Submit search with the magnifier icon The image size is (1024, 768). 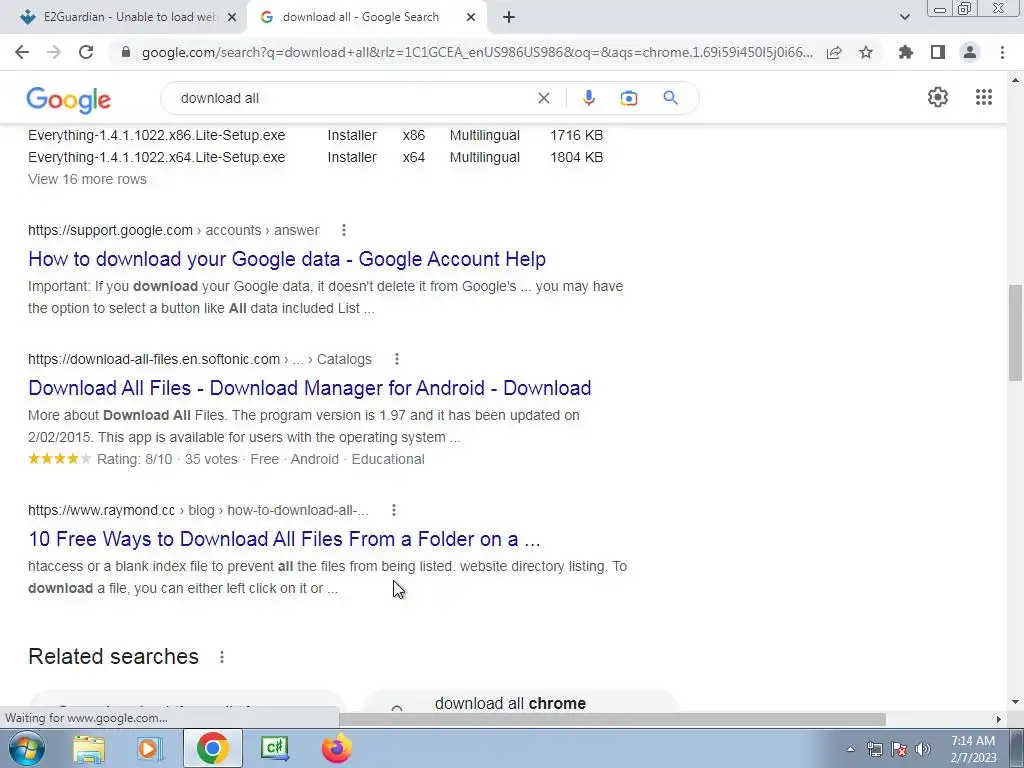point(670,98)
